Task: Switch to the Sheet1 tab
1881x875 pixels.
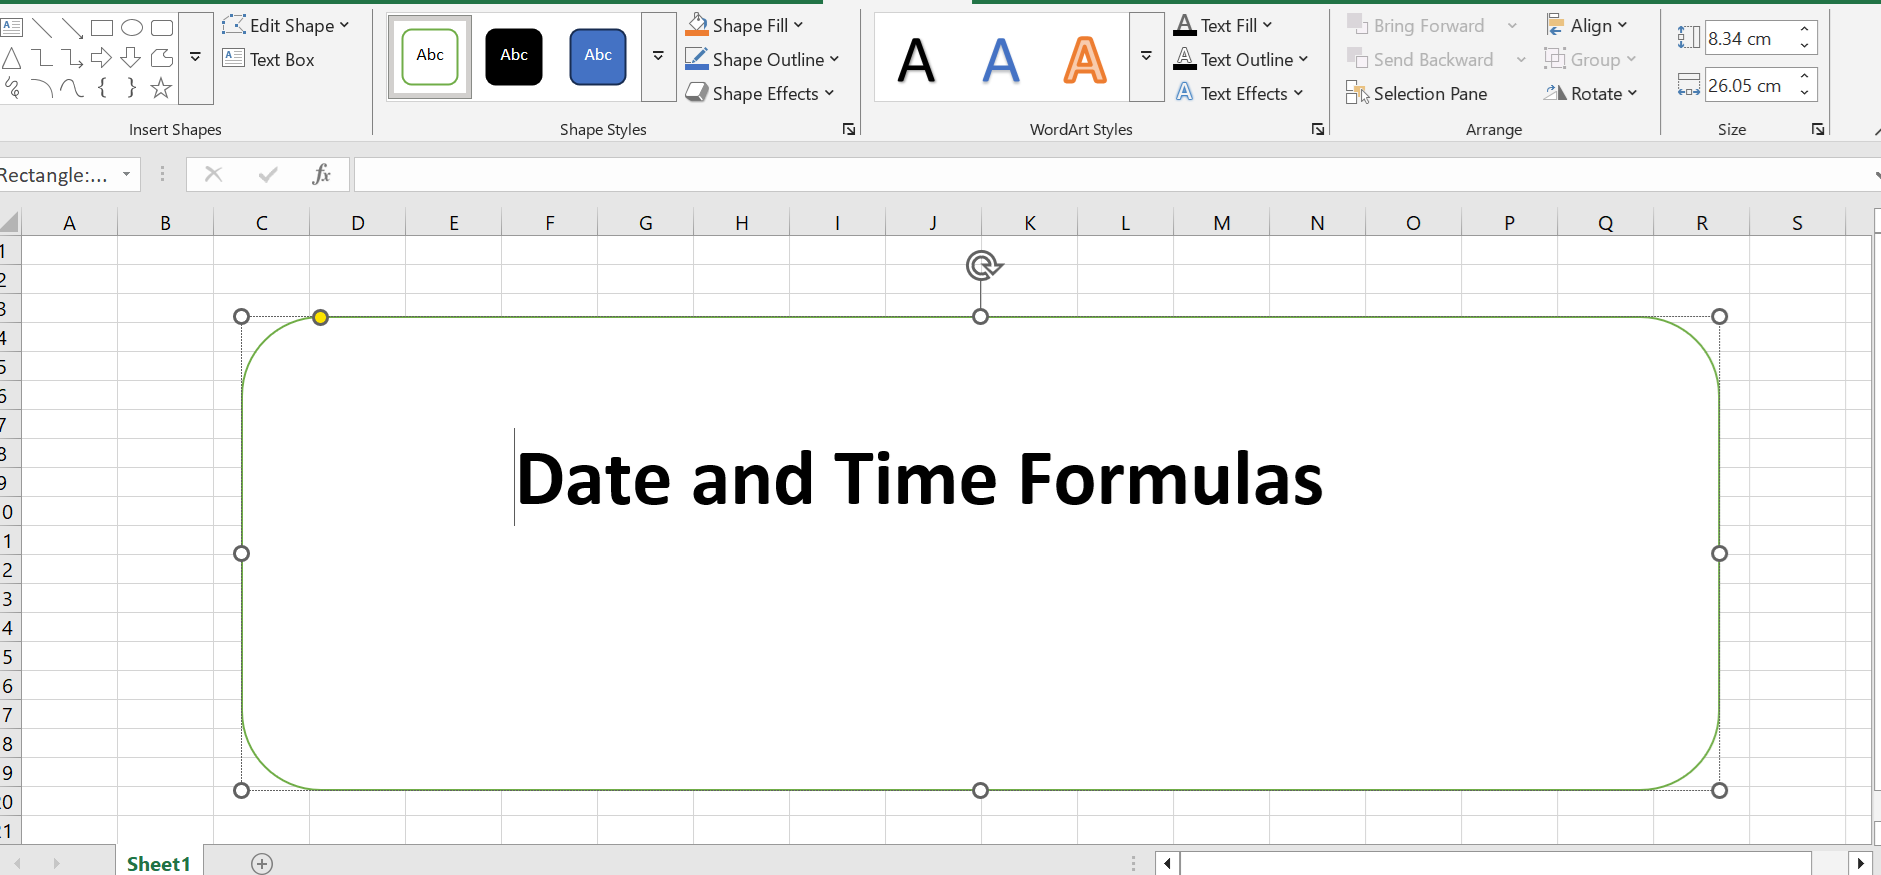Action: [158, 863]
